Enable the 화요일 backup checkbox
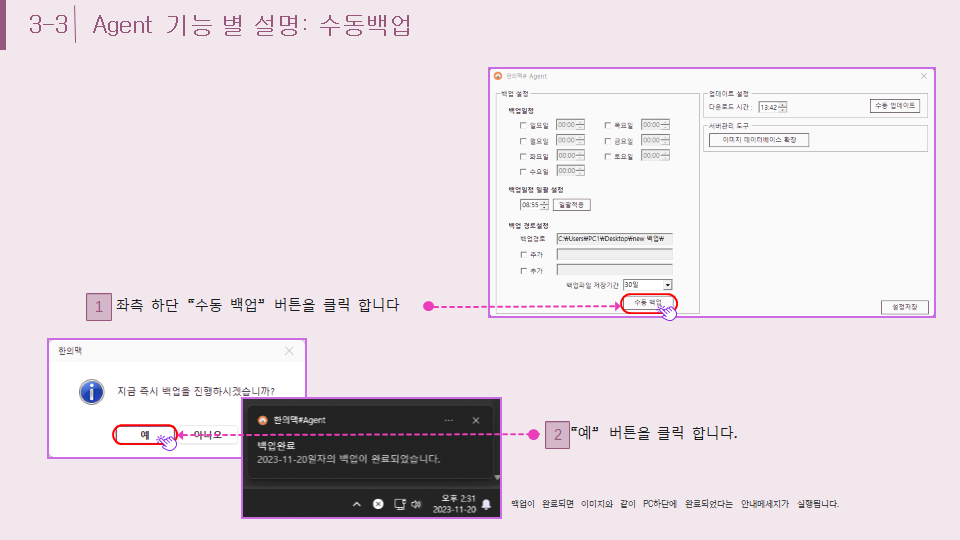 click(523, 156)
